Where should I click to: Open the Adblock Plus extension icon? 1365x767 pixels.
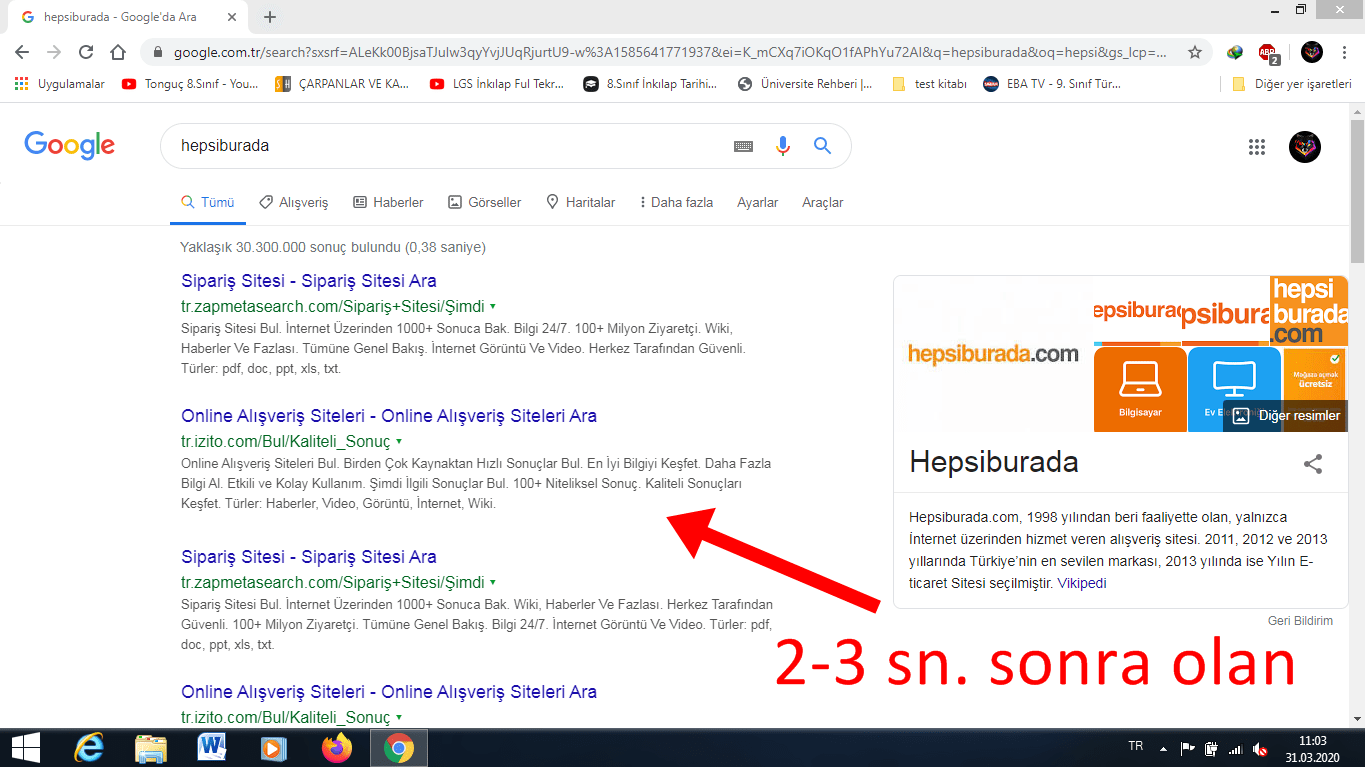click(1268, 52)
